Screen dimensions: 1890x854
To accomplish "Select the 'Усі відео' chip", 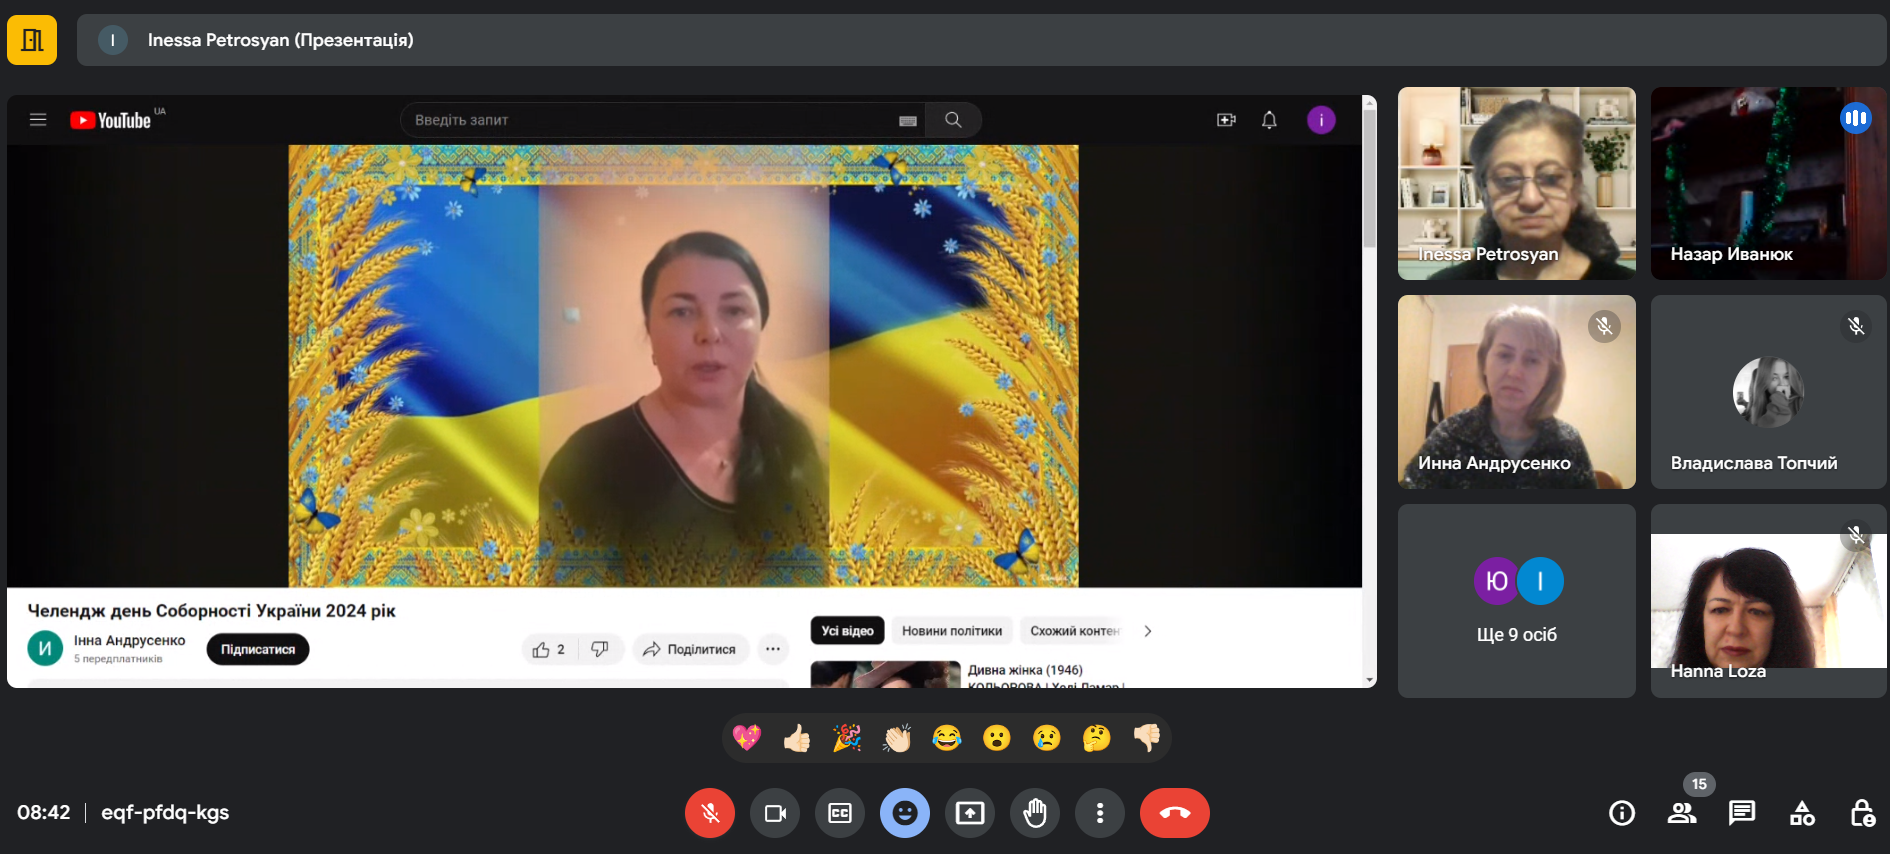I will [847, 631].
